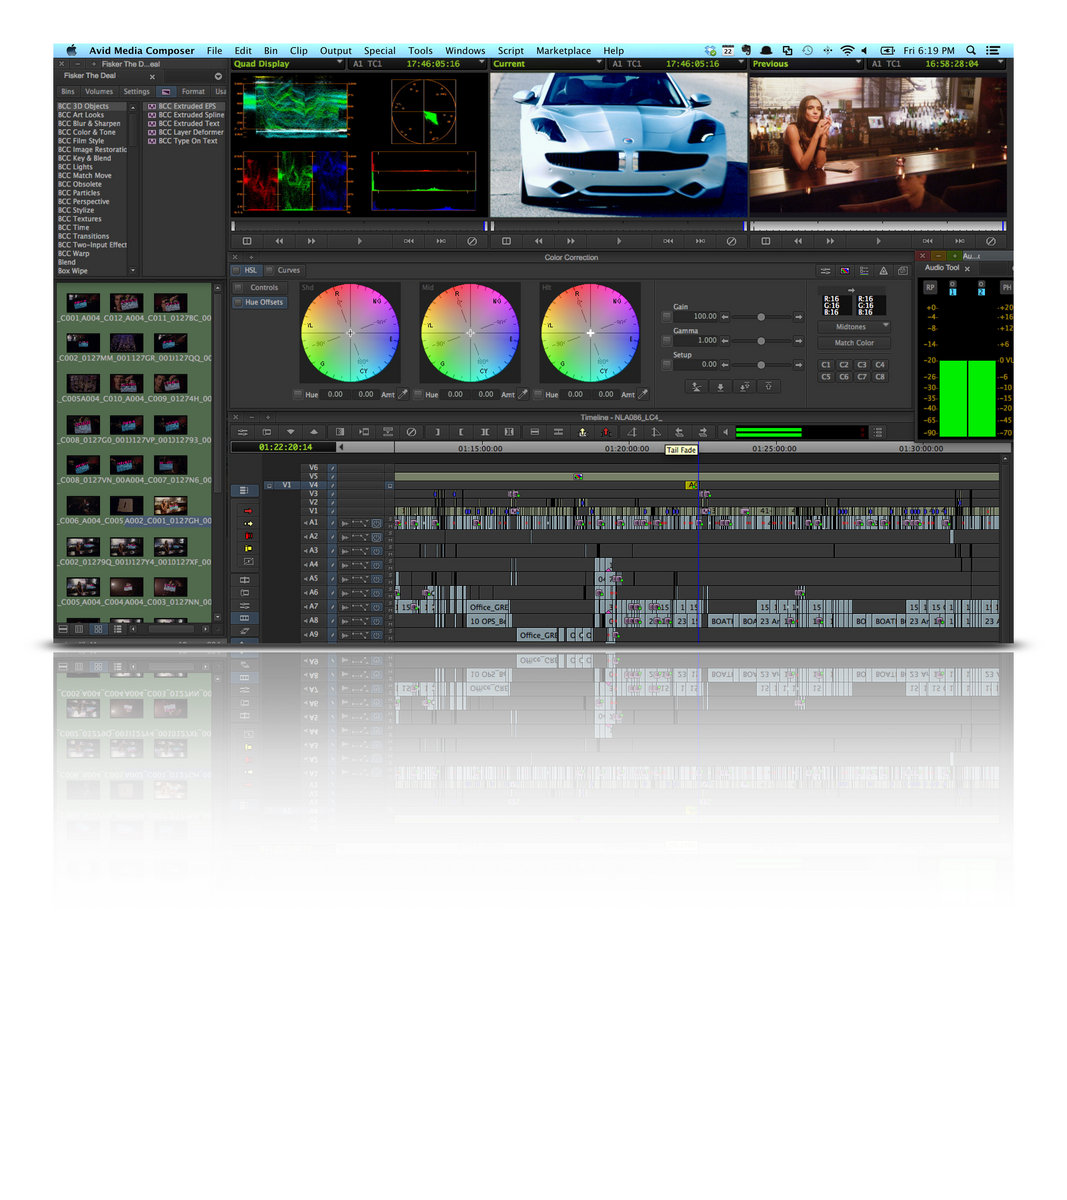Image resolution: width=1067 pixels, height=1200 pixels.
Task: Click the Lift icon in the timeline sidebar
Action: click(247, 535)
